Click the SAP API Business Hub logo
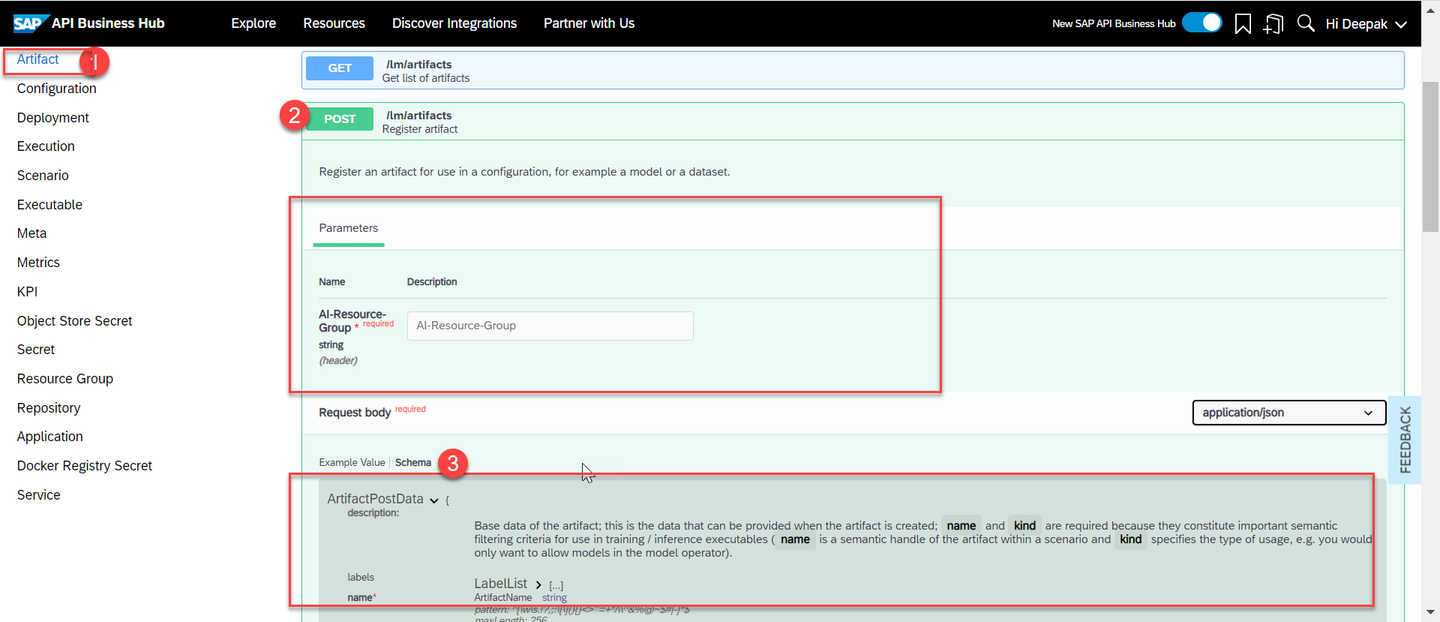1440x622 pixels. [89, 23]
